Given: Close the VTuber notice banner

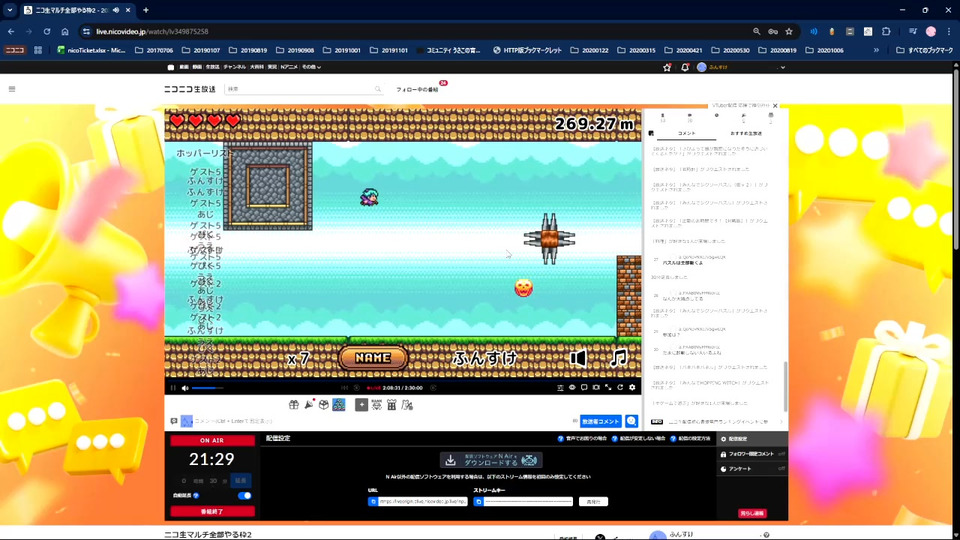Looking at the screenshot, I should pos(775,105).
